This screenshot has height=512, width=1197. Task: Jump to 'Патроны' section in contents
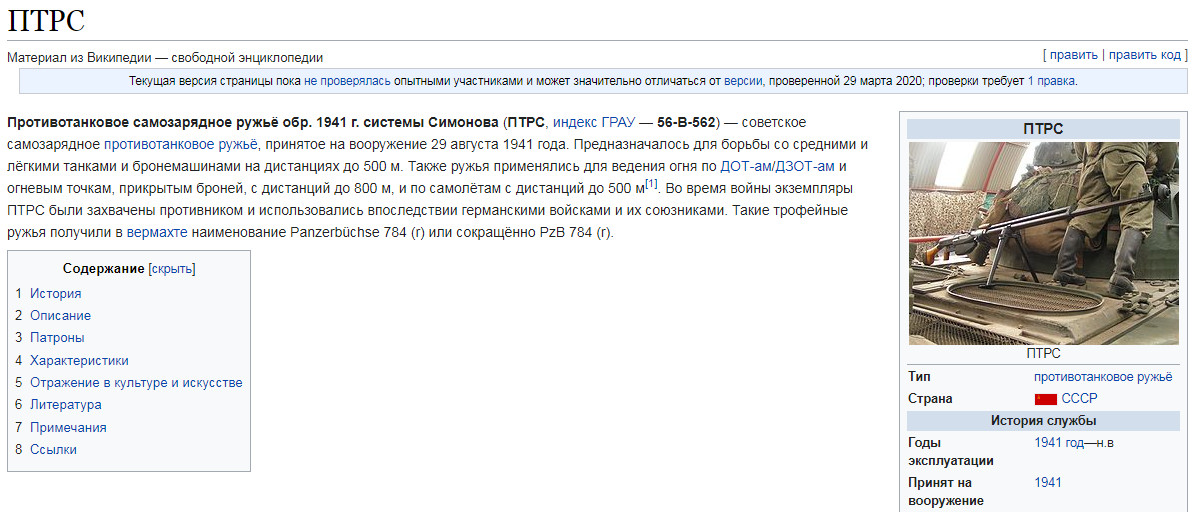(x=57, y=337)
